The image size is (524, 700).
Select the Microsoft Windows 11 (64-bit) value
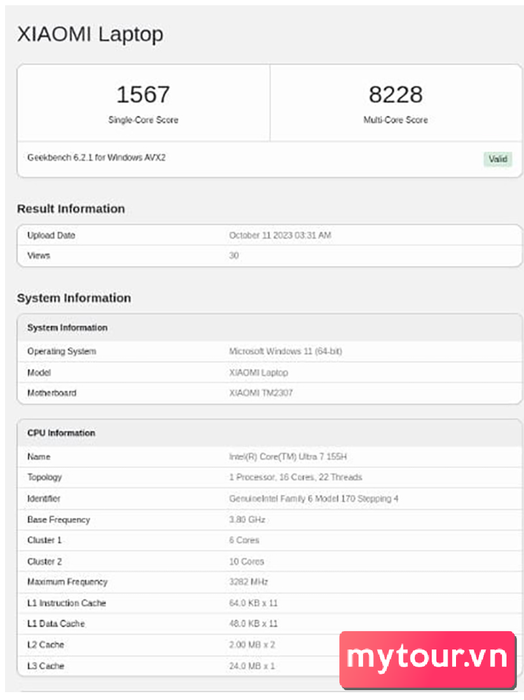pyautogui.click(x=286, y=351)
